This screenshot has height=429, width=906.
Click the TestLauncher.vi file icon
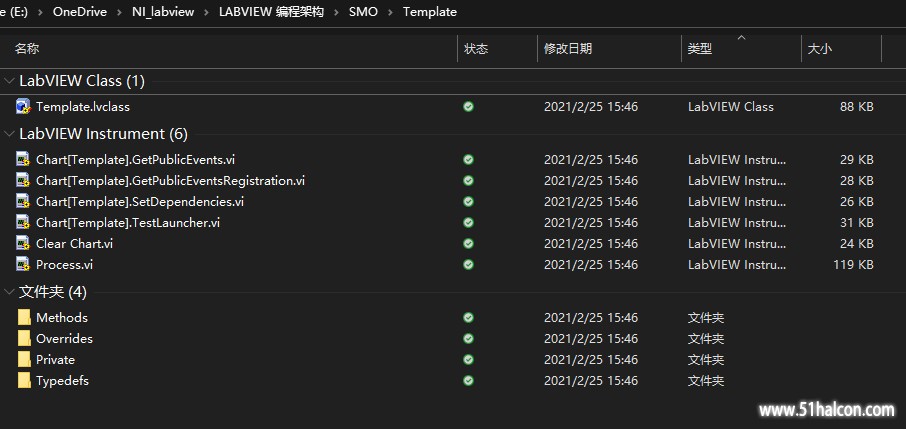pos(23,222)
